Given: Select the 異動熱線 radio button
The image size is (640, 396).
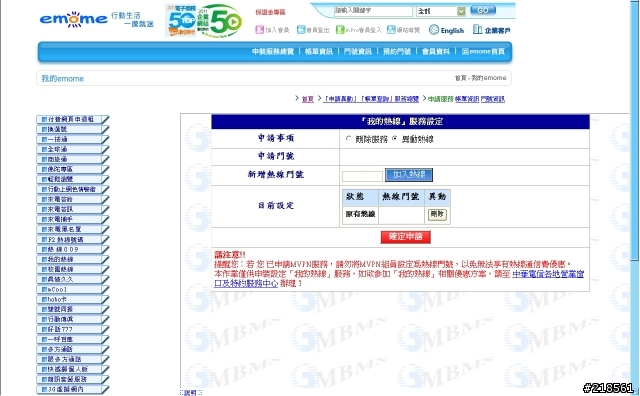Looking at the screenshot, I should (x=395, y=139).
